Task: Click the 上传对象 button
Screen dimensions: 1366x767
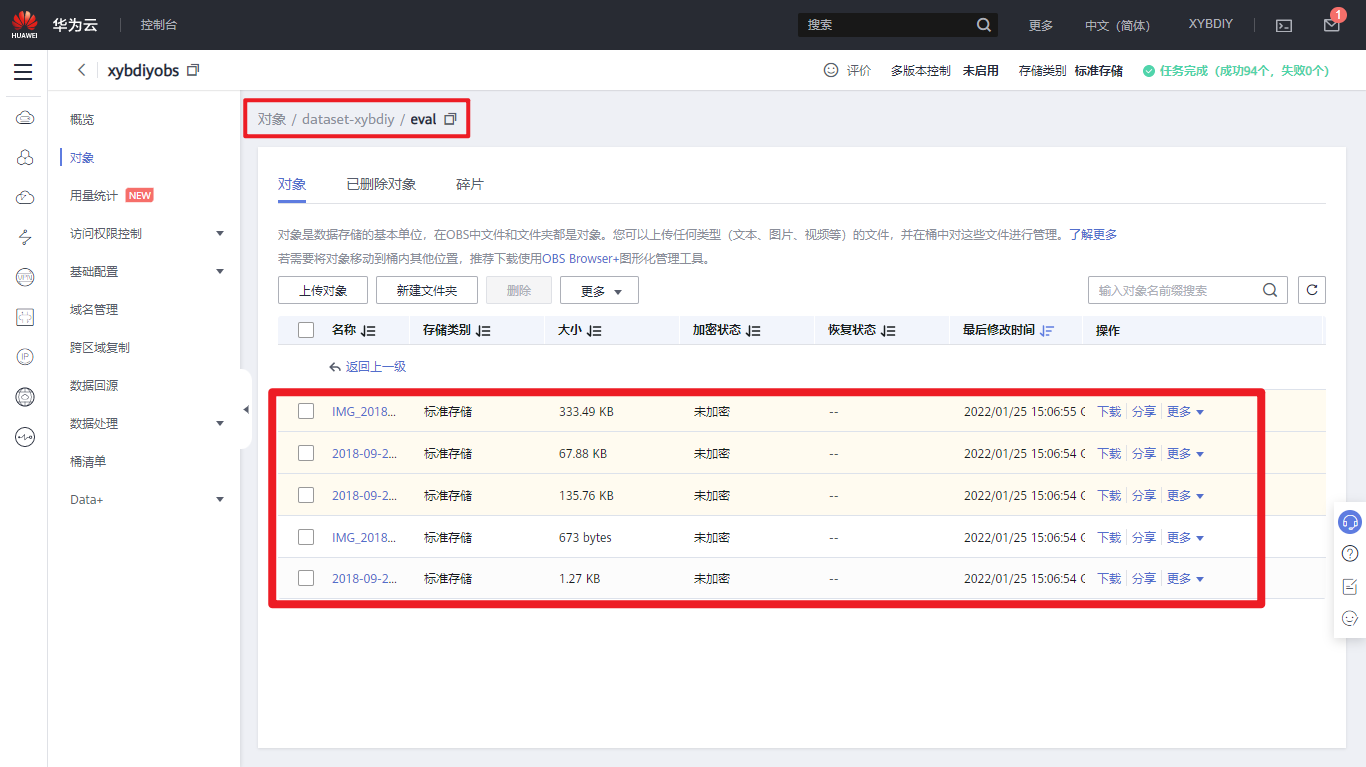Action: click(x=323, y=290)
